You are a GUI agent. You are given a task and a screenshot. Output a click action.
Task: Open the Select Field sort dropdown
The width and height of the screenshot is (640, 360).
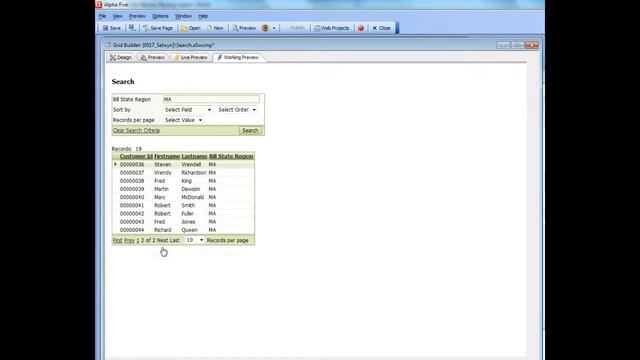188,110
